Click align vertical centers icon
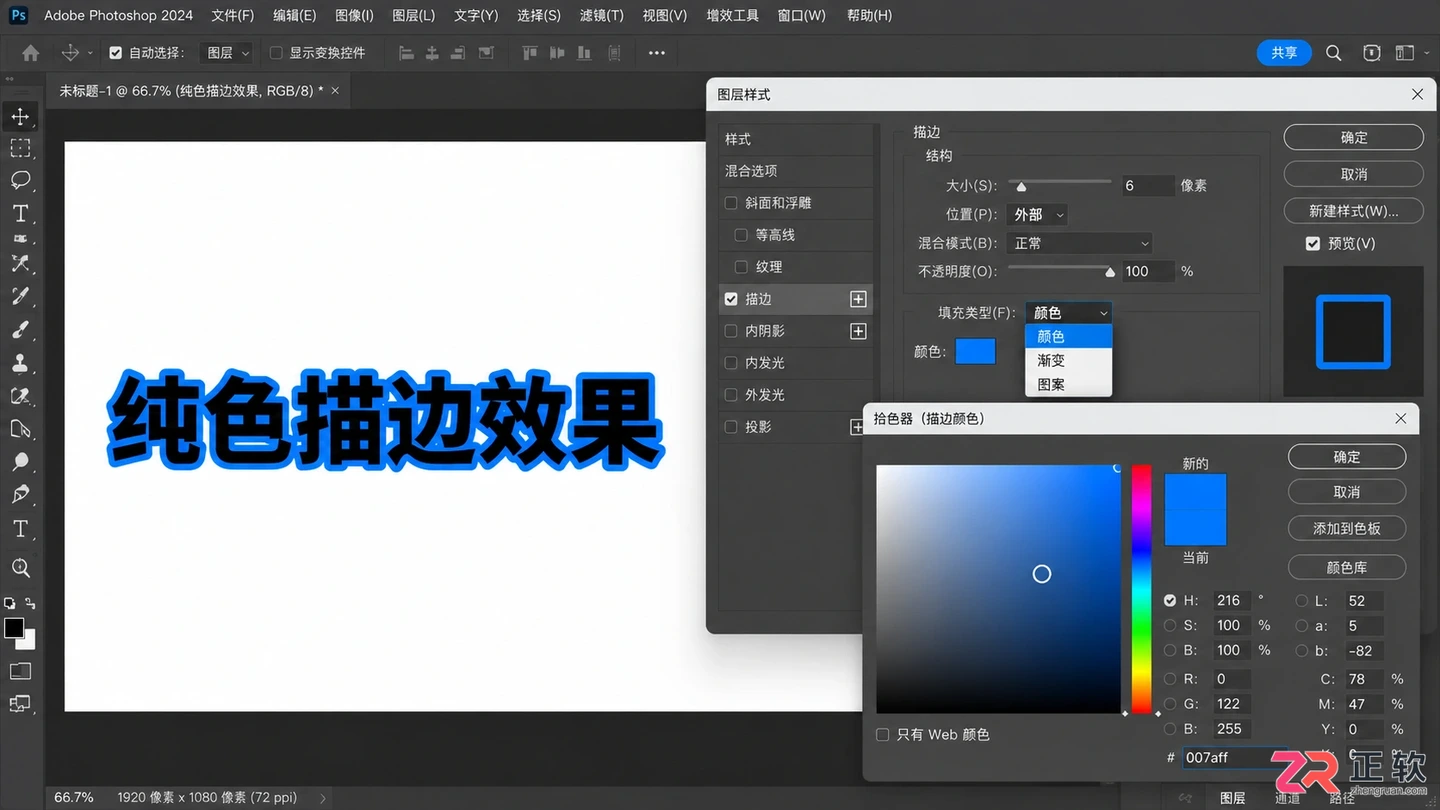The height and width of the screenshot is (810, 1440). click(x=558, y=53)
